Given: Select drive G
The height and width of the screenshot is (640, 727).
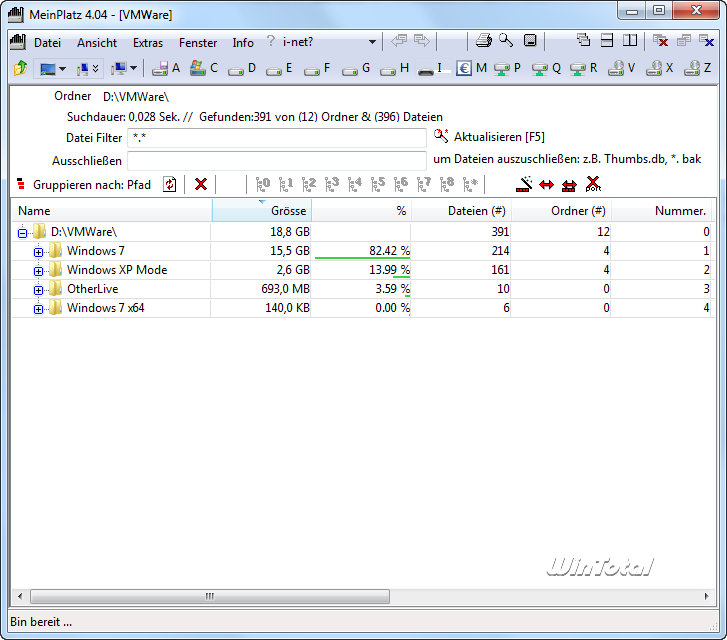Looking at the screenshot, I should click(x=356, y=69).
